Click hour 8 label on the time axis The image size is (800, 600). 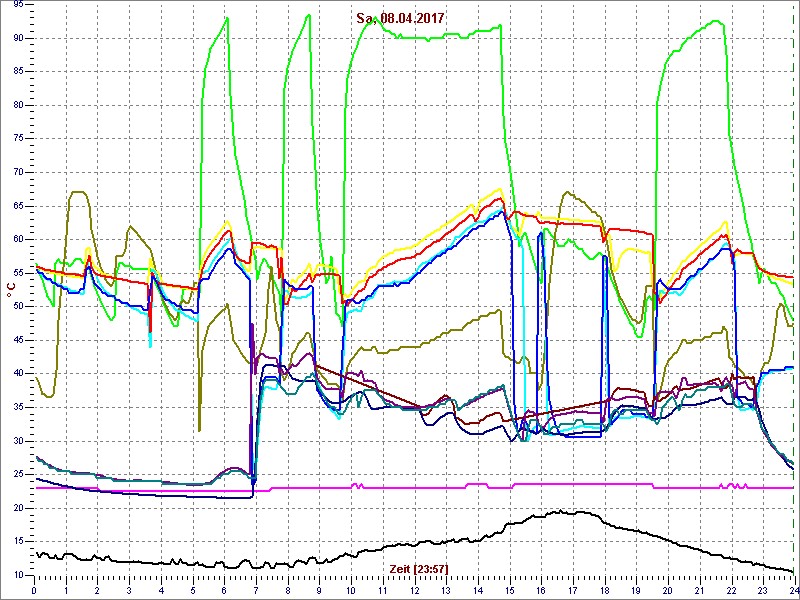[x=288, y=589]
